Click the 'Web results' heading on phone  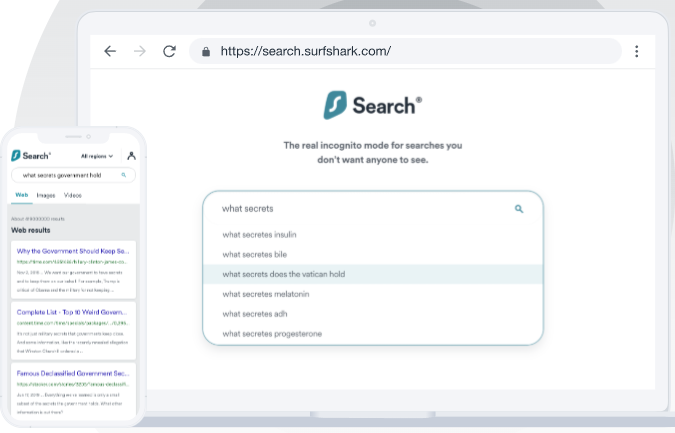[31, 230]
